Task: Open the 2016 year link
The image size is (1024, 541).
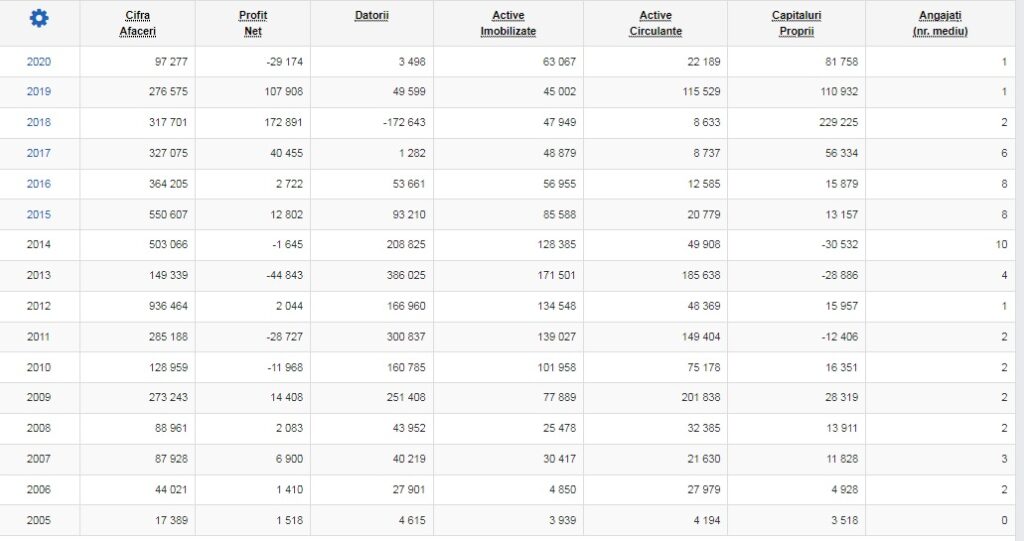Action: click(39, 184)
